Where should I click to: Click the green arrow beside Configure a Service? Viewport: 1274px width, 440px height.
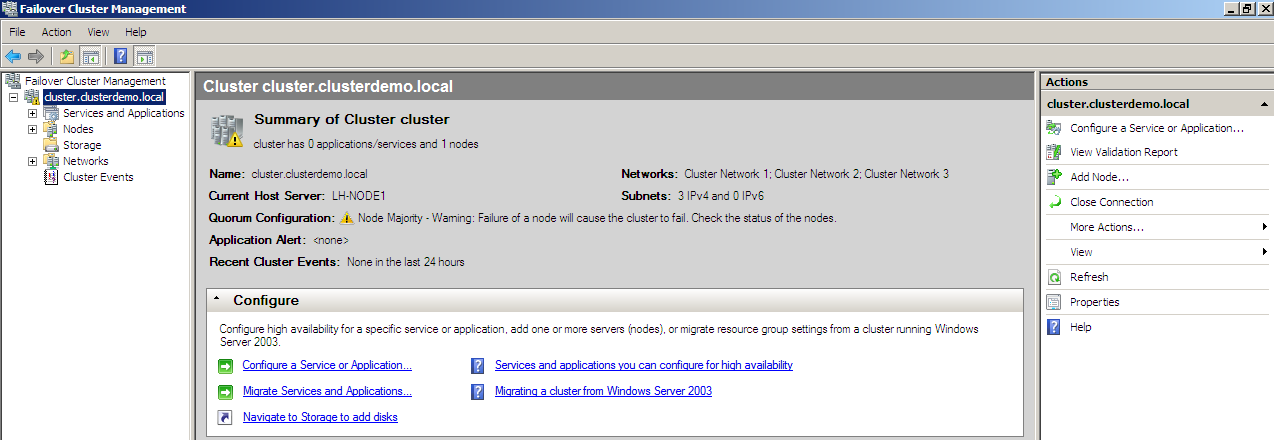point(225,366)
